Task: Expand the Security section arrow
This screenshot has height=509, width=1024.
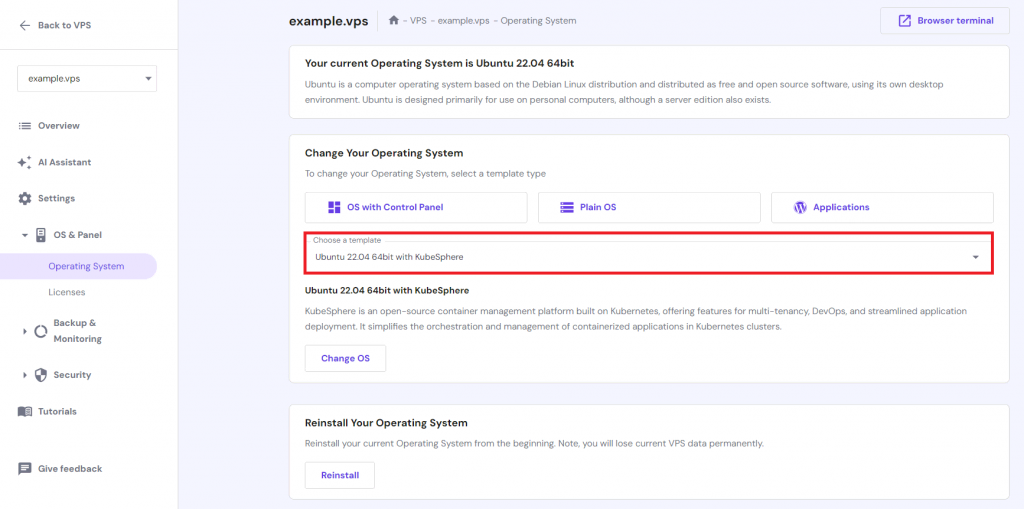Action: pos(25,375)
